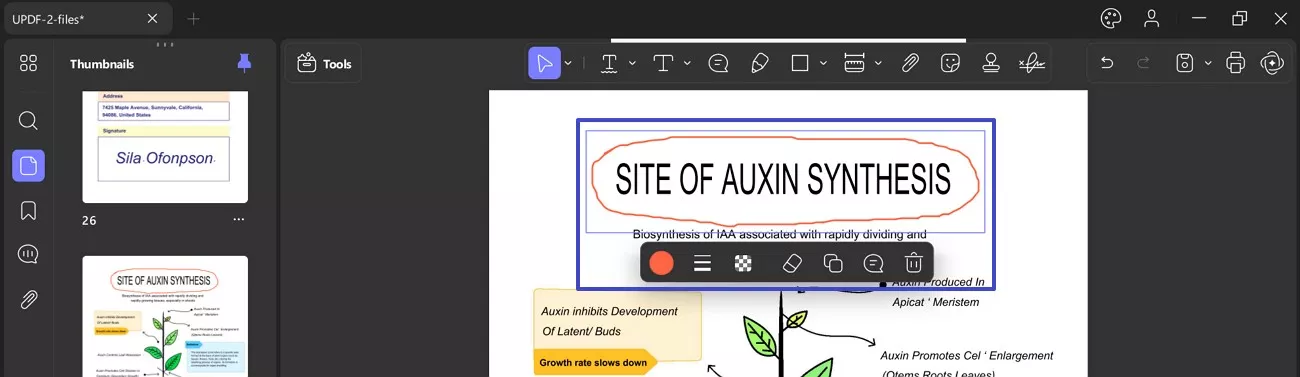Select the sticker tool icon
Image resolution: width=1300 pixels, height=377 pixels.
[950, 63]
